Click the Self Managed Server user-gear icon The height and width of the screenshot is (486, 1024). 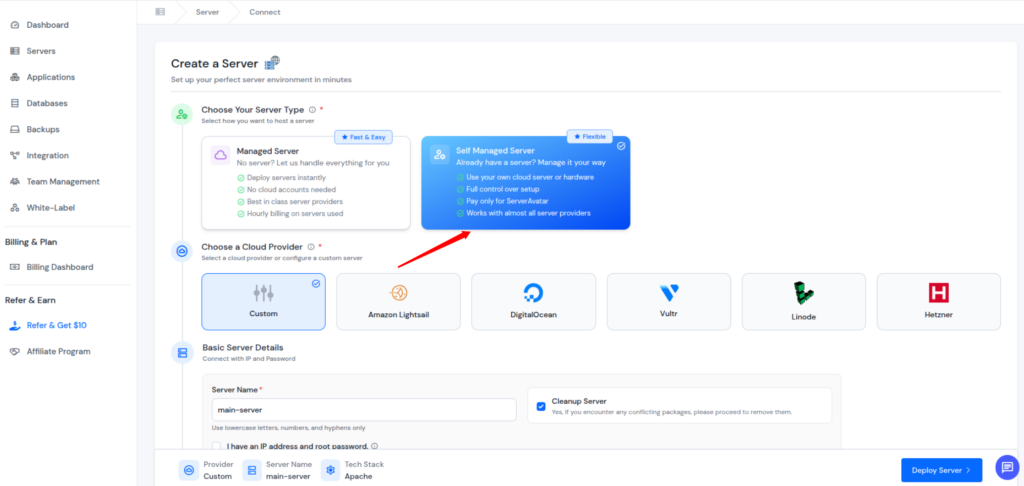coord(440,154)
